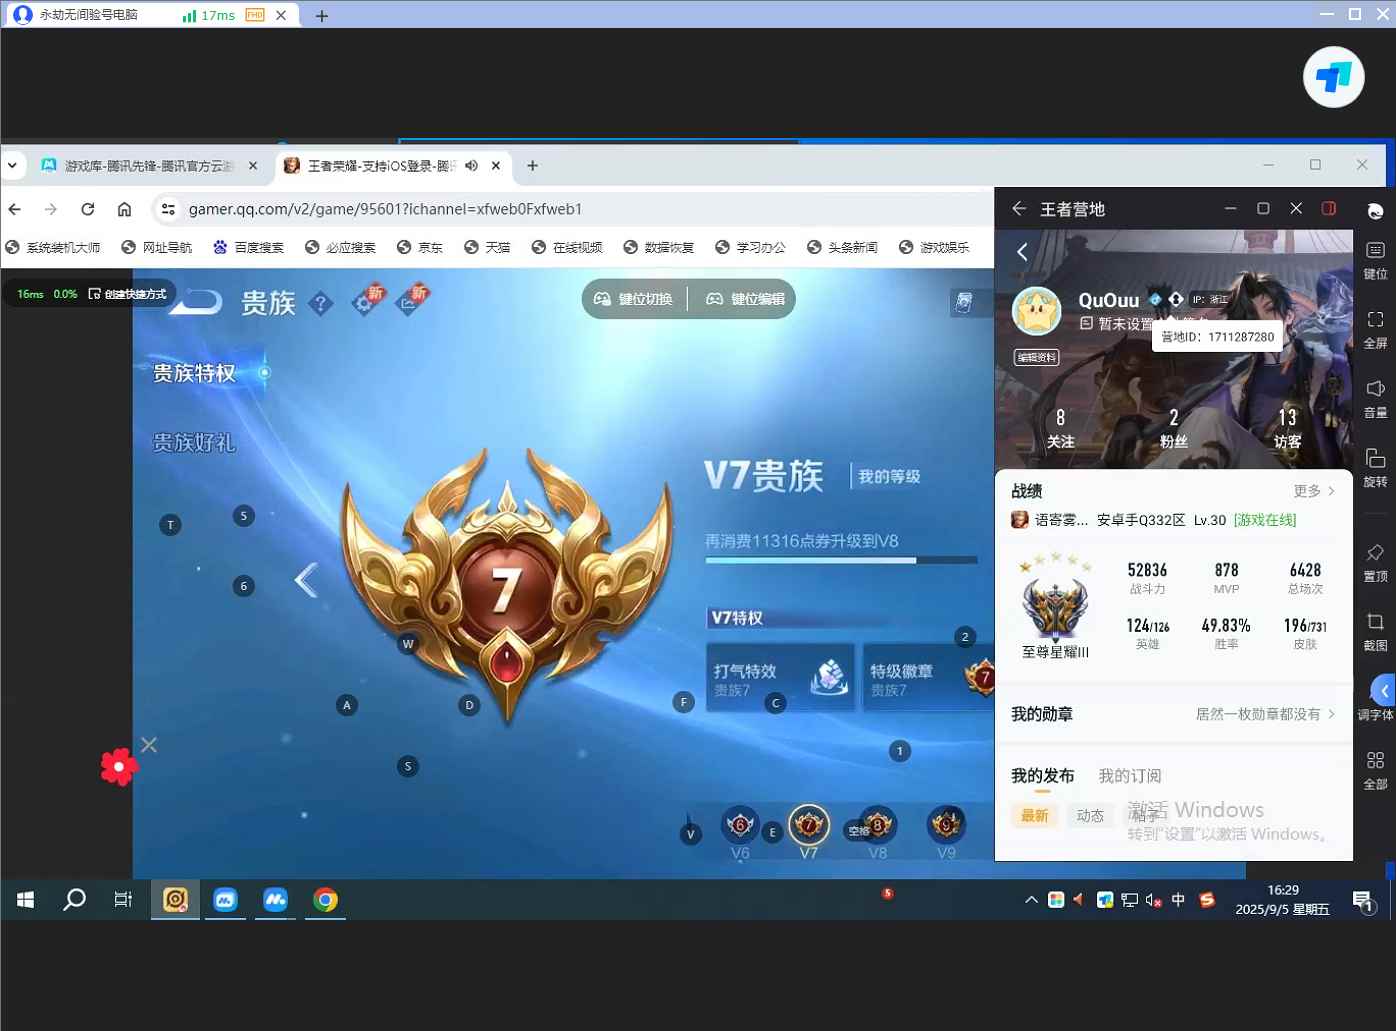The width and height of the screenshot is (1396, 1031).
Task: Reload the gamer.qq.com page
Action: (88, 209)
